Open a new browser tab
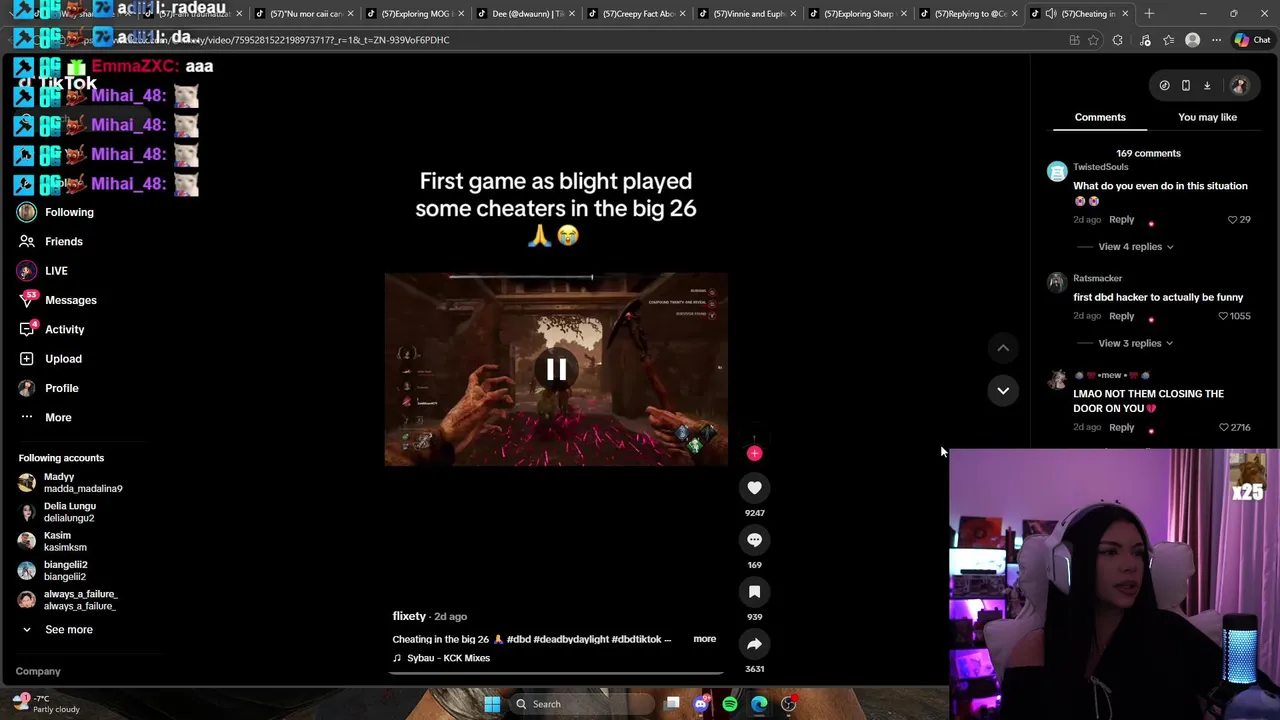Screen dimensions: 1280x720 coord(1149,14)
